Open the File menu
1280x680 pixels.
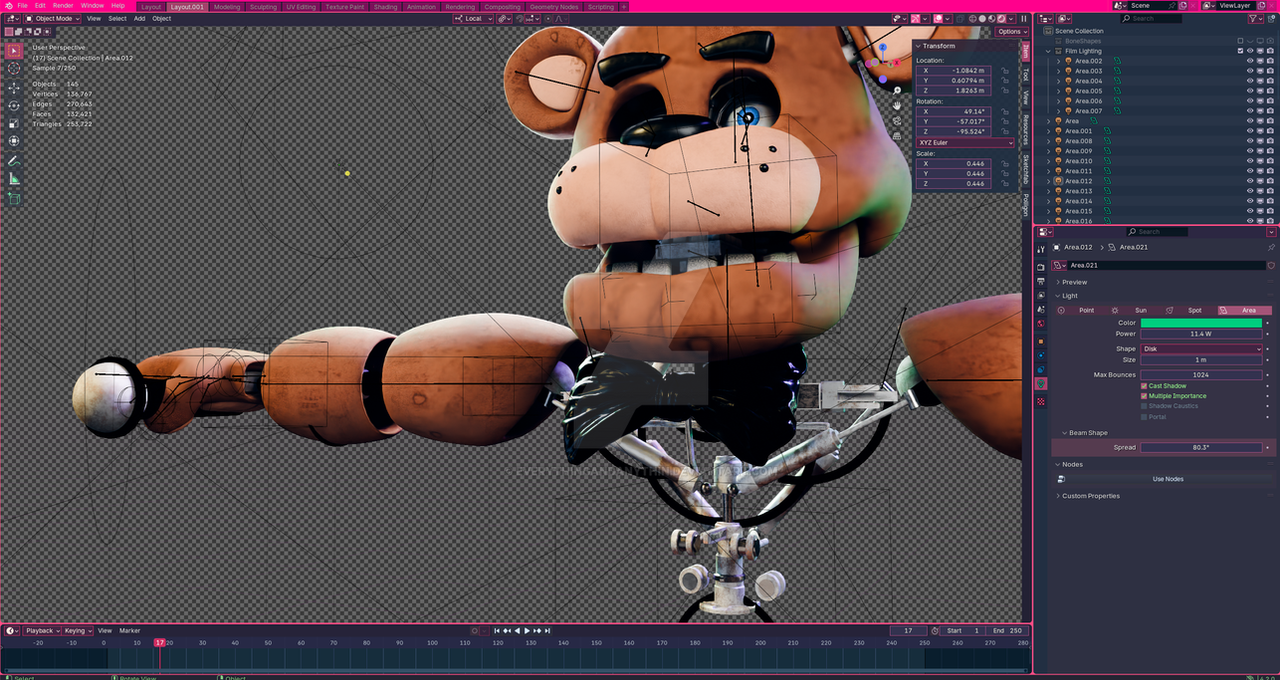(x=22, y=6)
